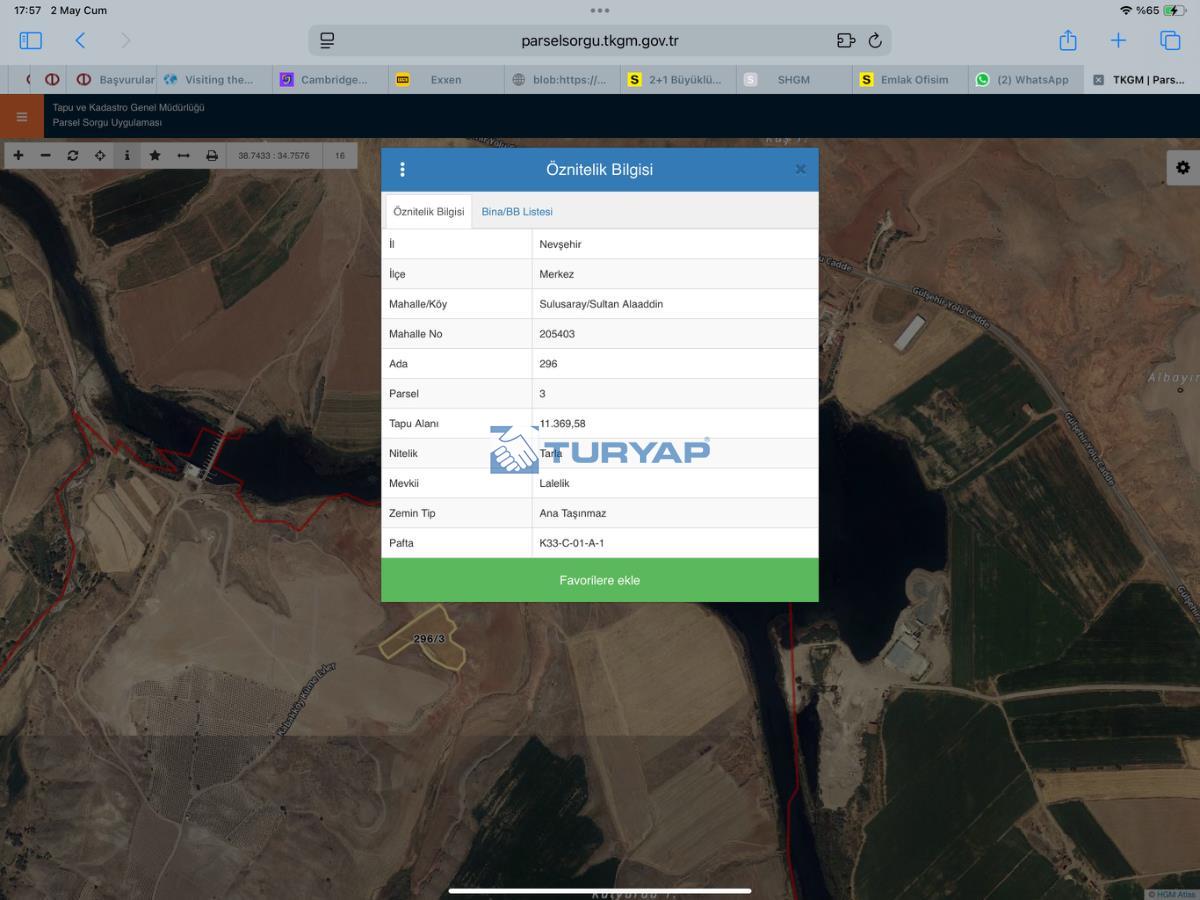
Task: Show the Safari sidebar
Action: point(31,41)
